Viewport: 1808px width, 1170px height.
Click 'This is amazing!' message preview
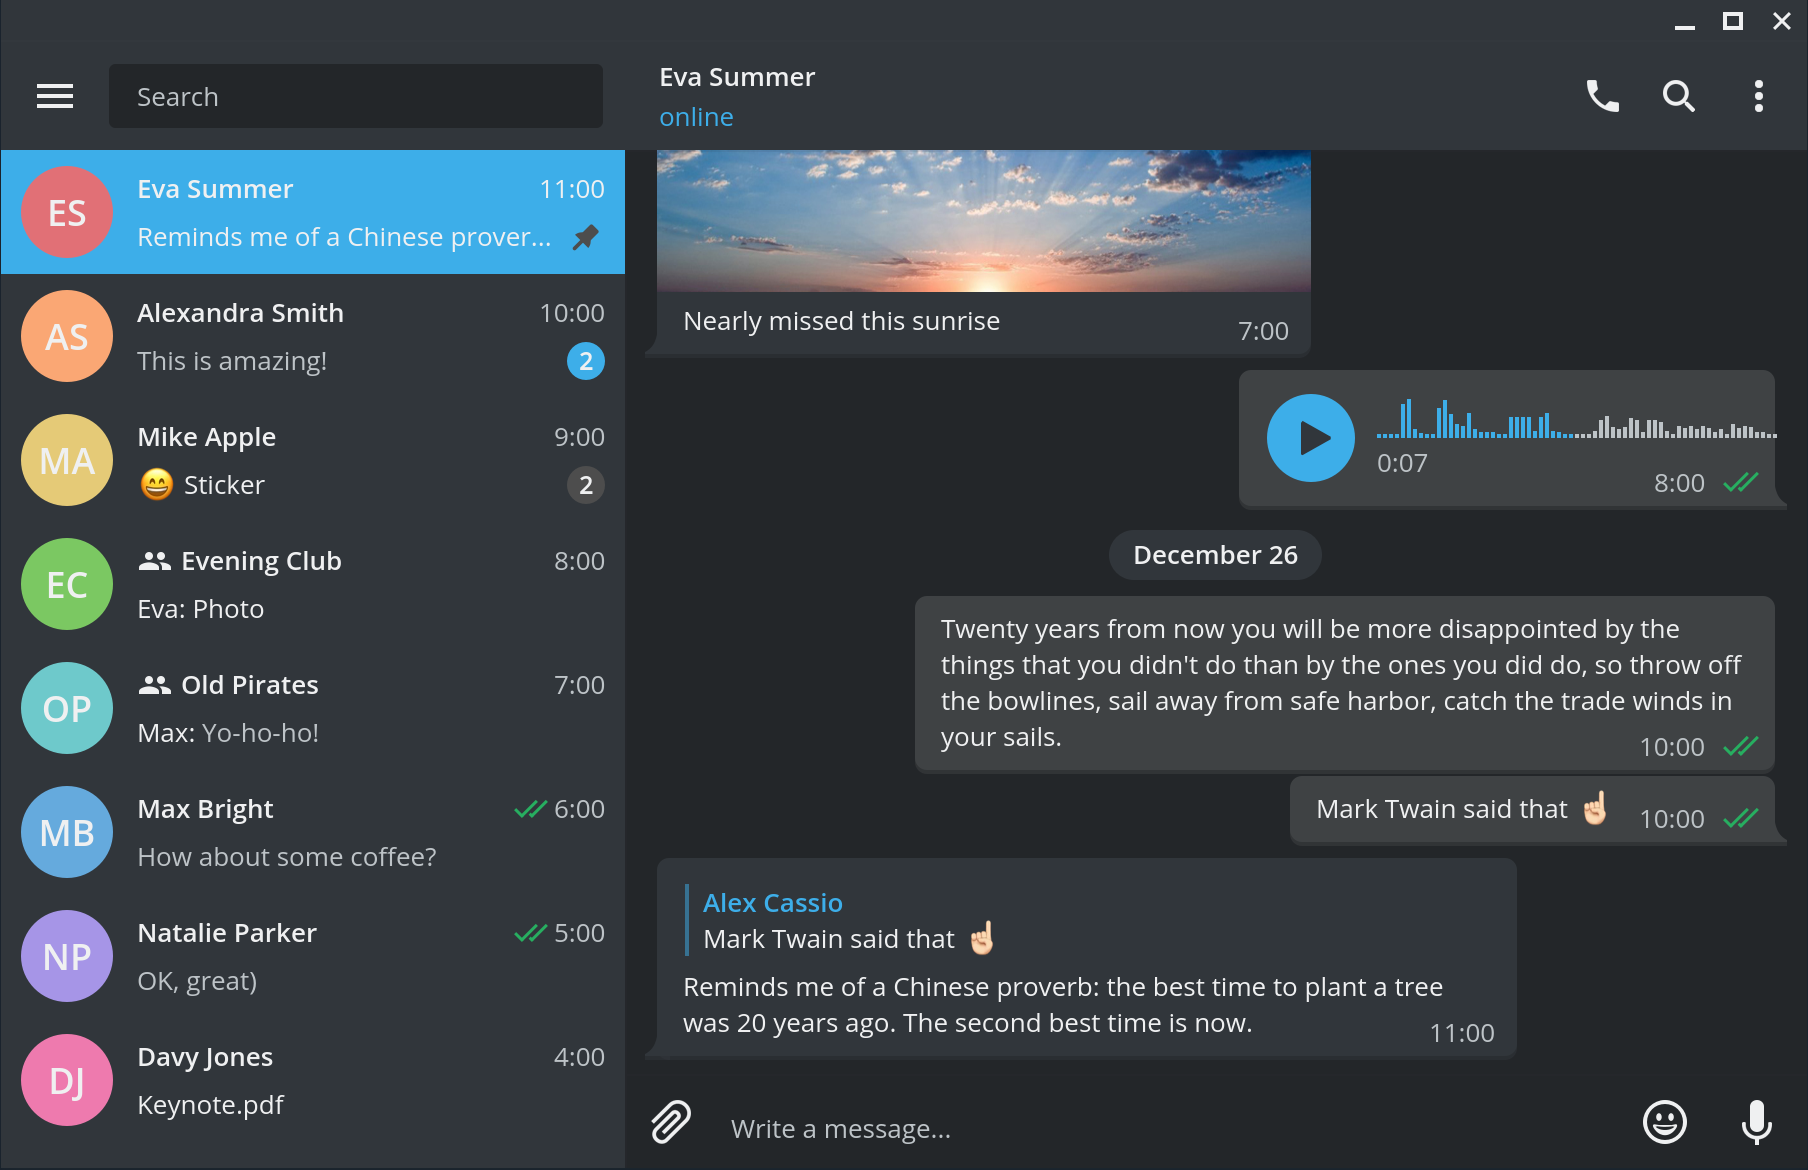coord(232,361)
